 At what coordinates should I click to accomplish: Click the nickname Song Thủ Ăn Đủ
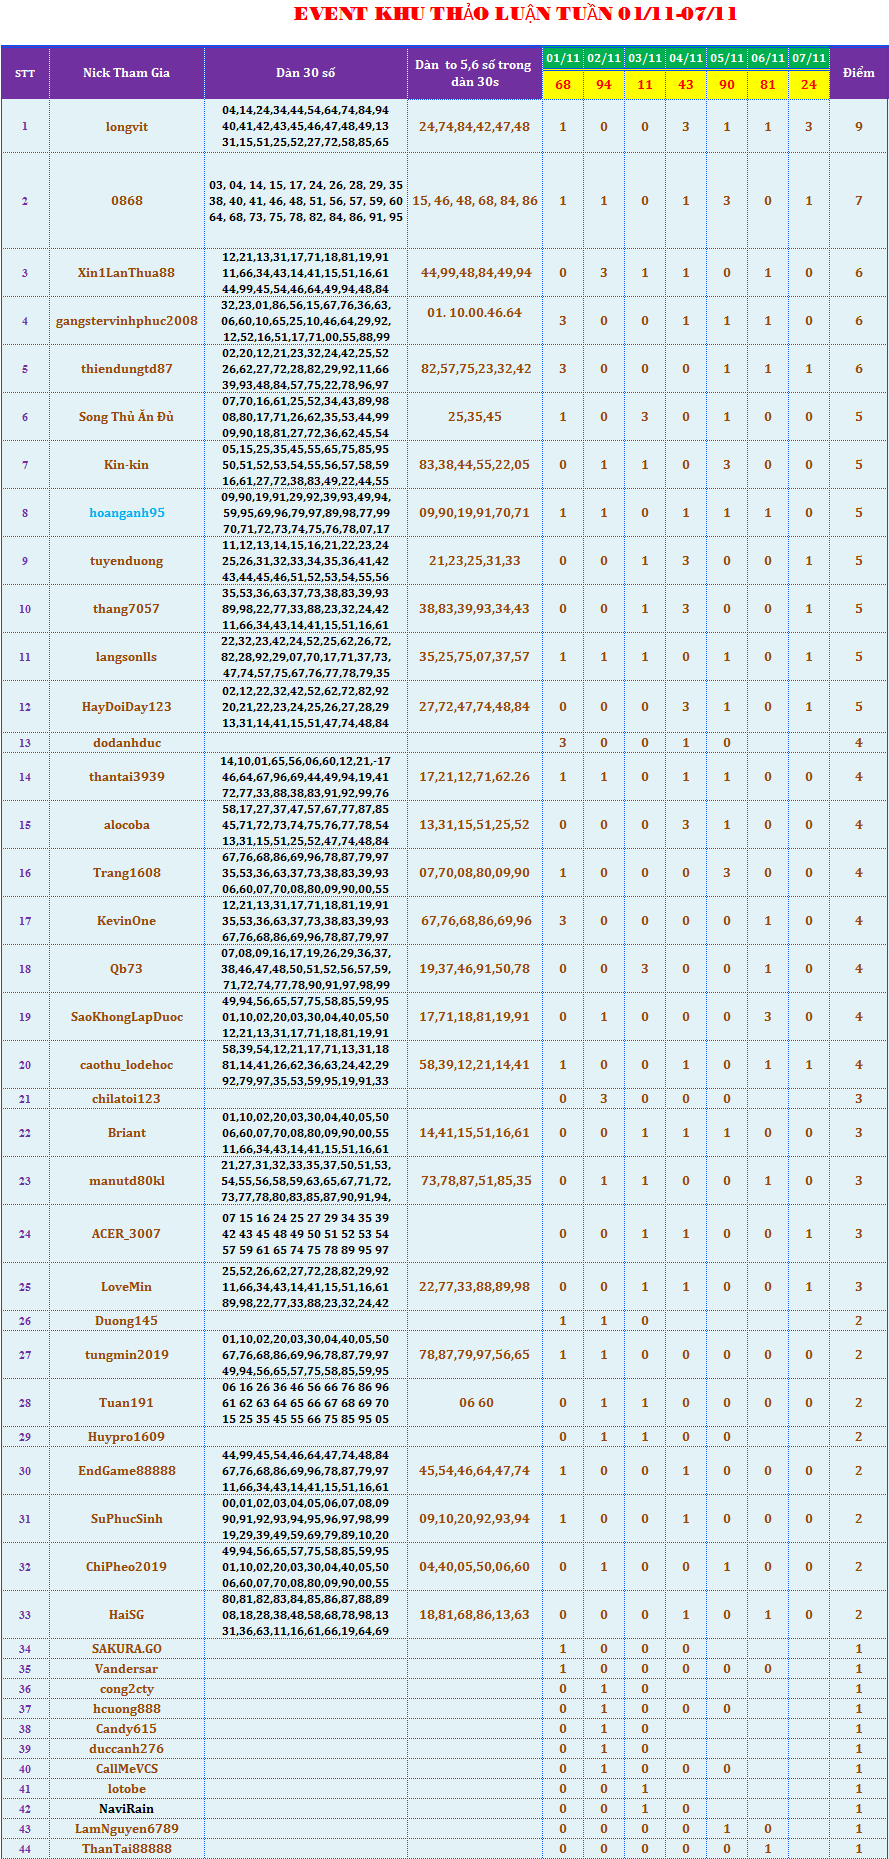[x=126, y=417]
